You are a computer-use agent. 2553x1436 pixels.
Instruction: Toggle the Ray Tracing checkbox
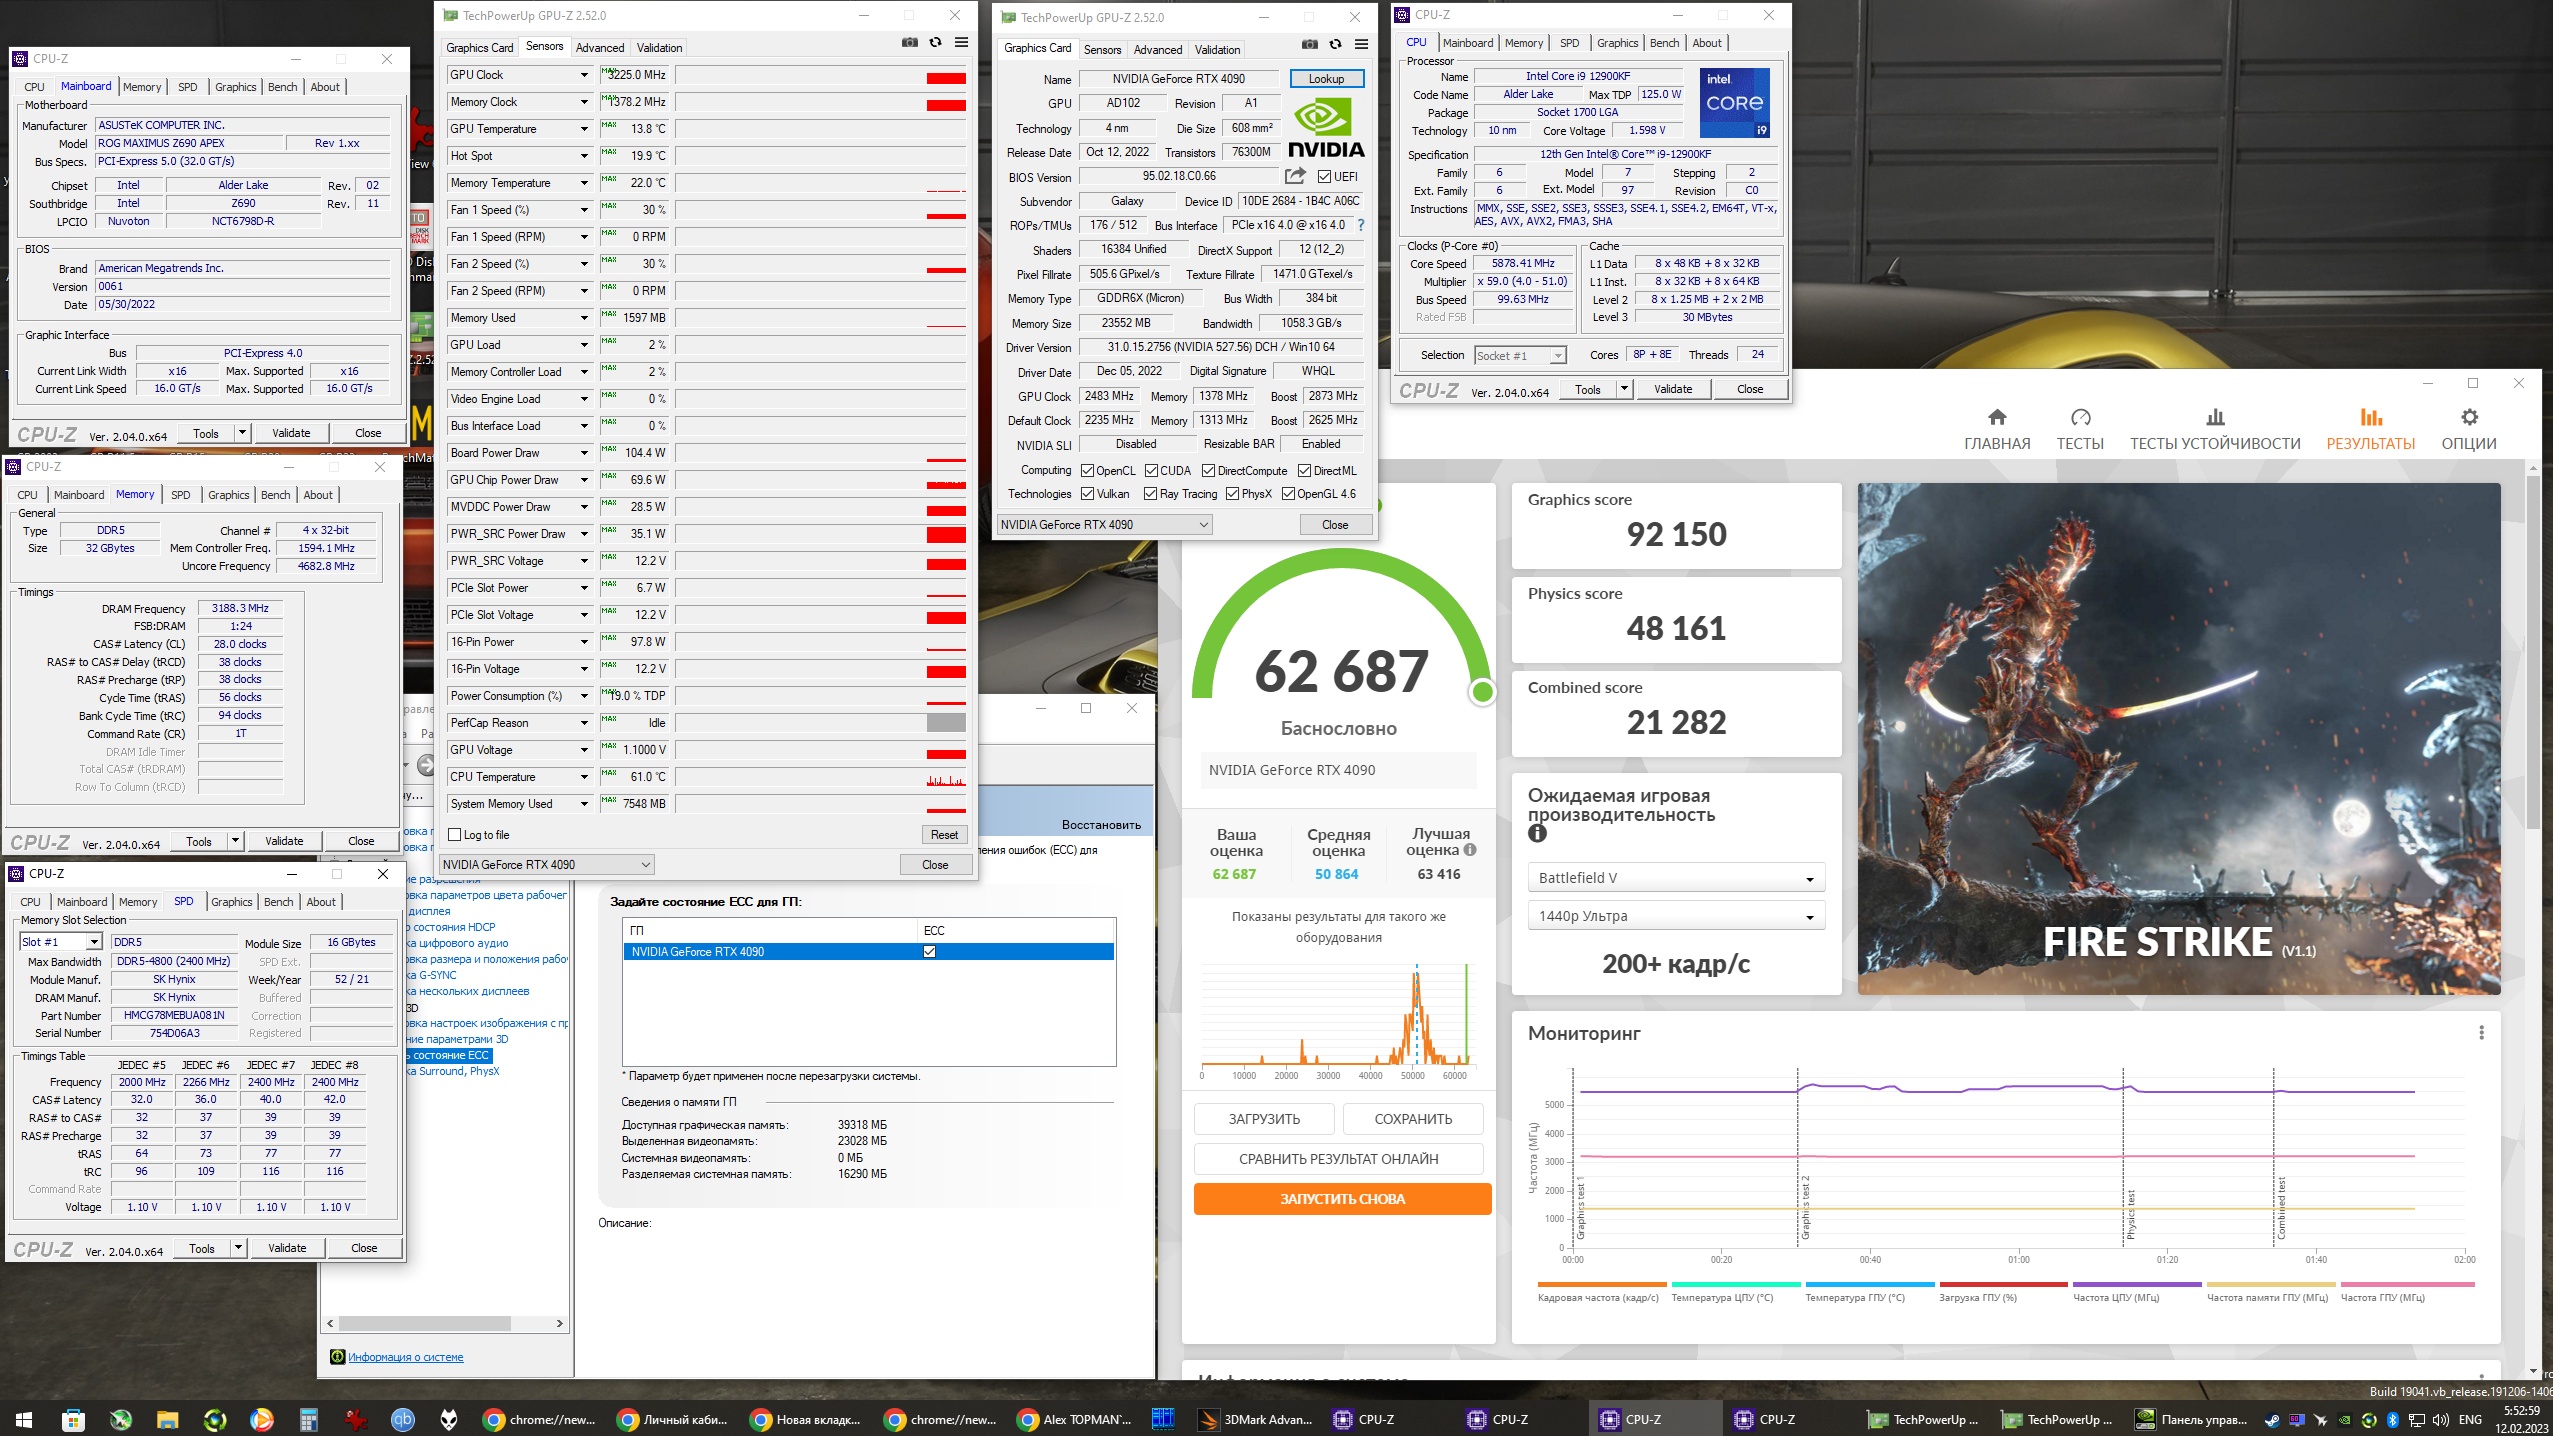tap(1151, 494)
